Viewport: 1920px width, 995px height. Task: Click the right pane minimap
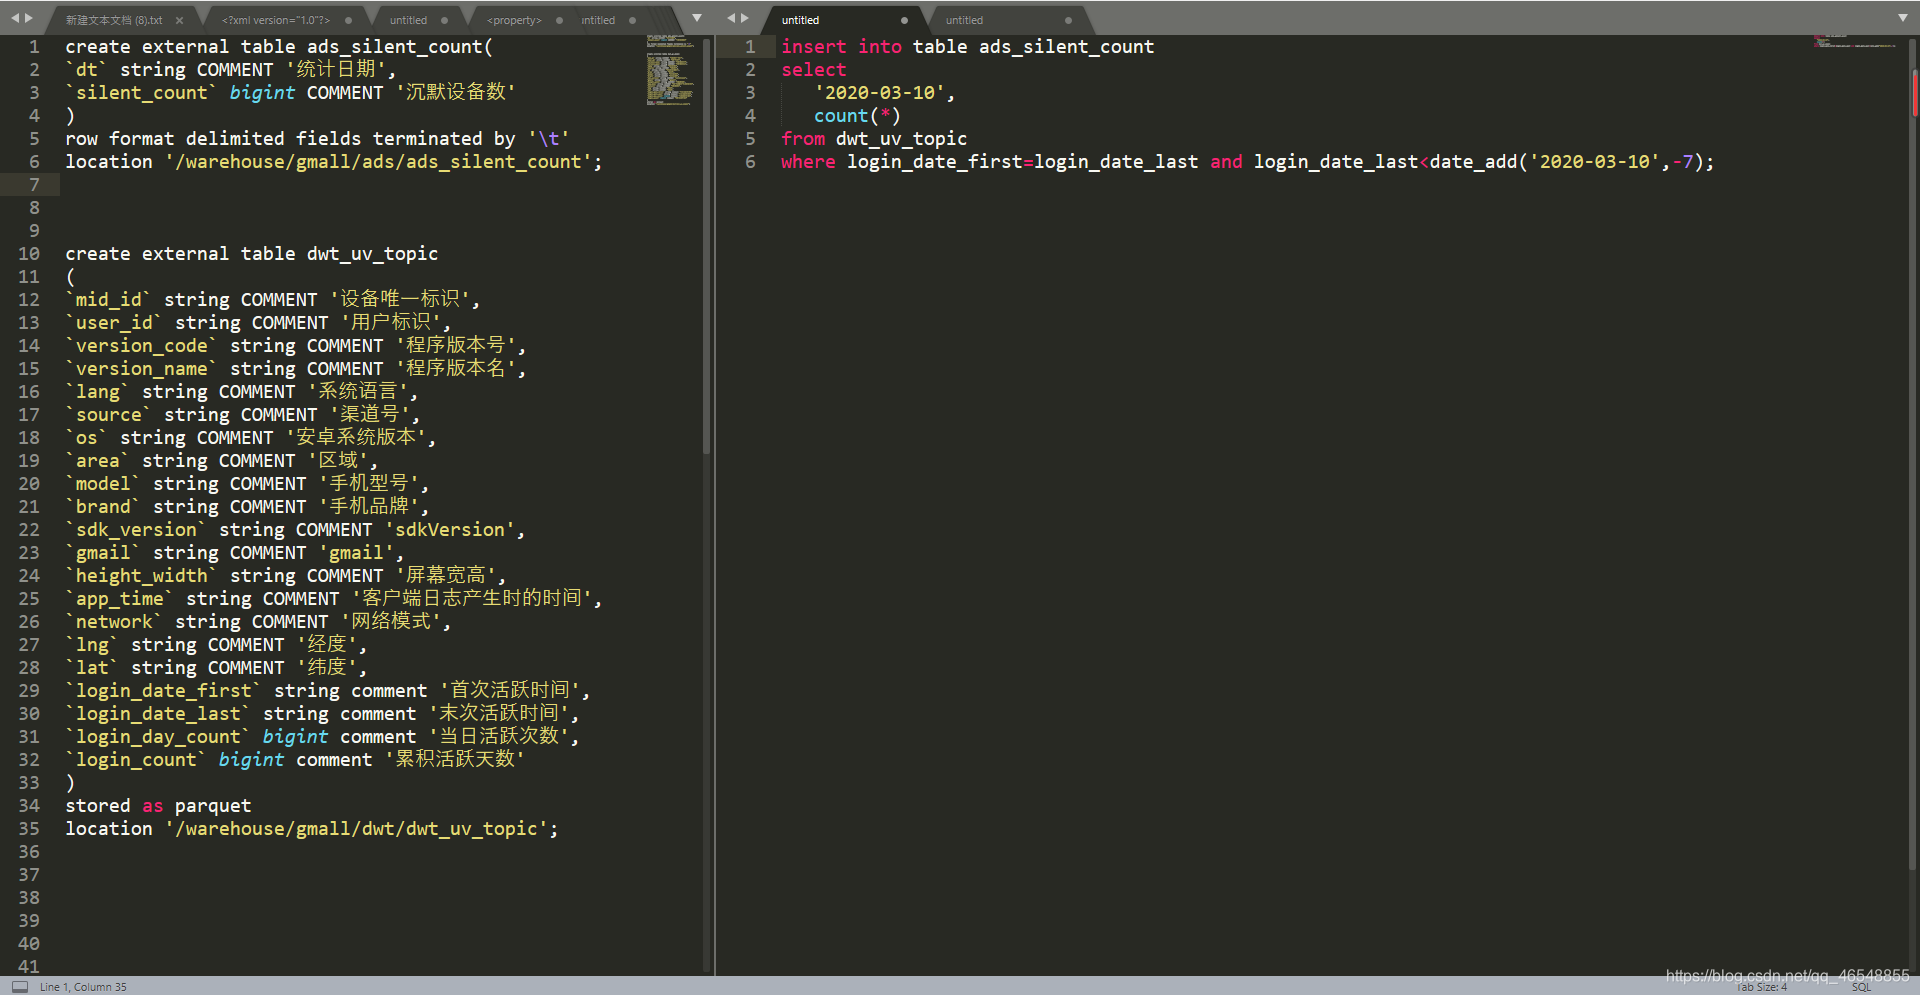[x=1856, y=43]
